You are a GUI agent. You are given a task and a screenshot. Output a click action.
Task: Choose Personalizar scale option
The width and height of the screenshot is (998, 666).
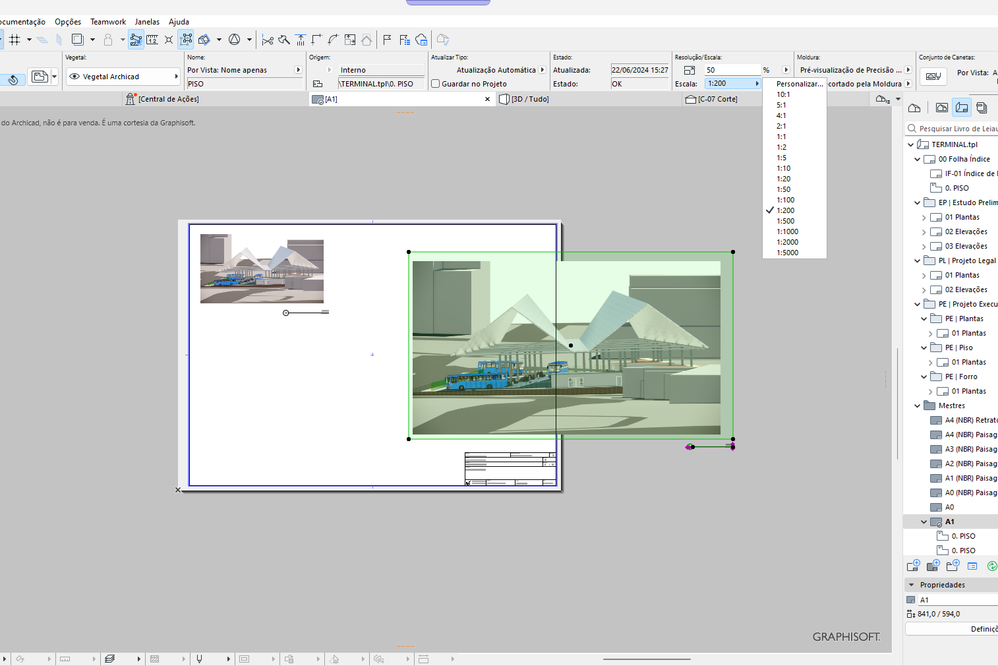click(799, 84)
